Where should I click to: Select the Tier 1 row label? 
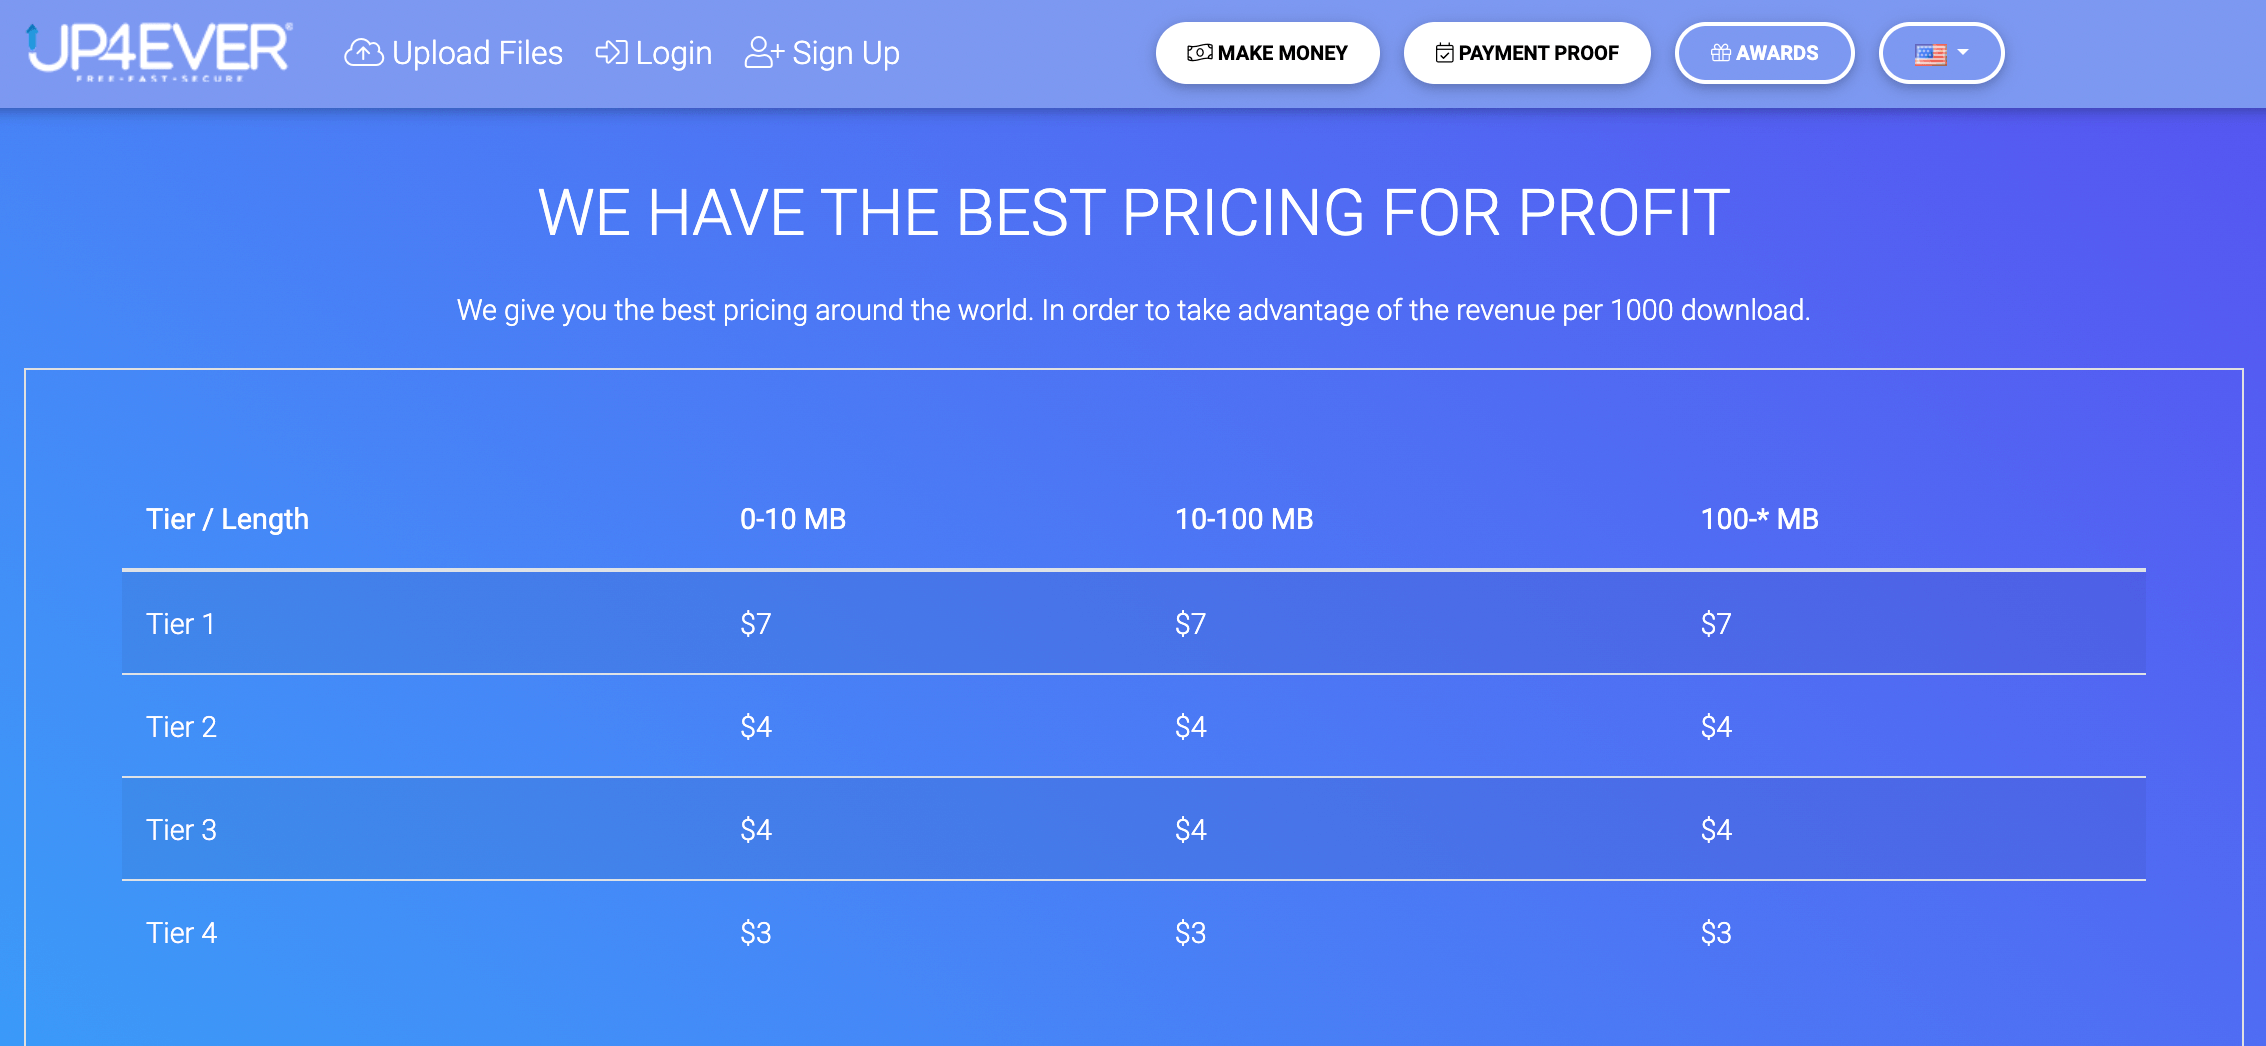click(180, 624)
